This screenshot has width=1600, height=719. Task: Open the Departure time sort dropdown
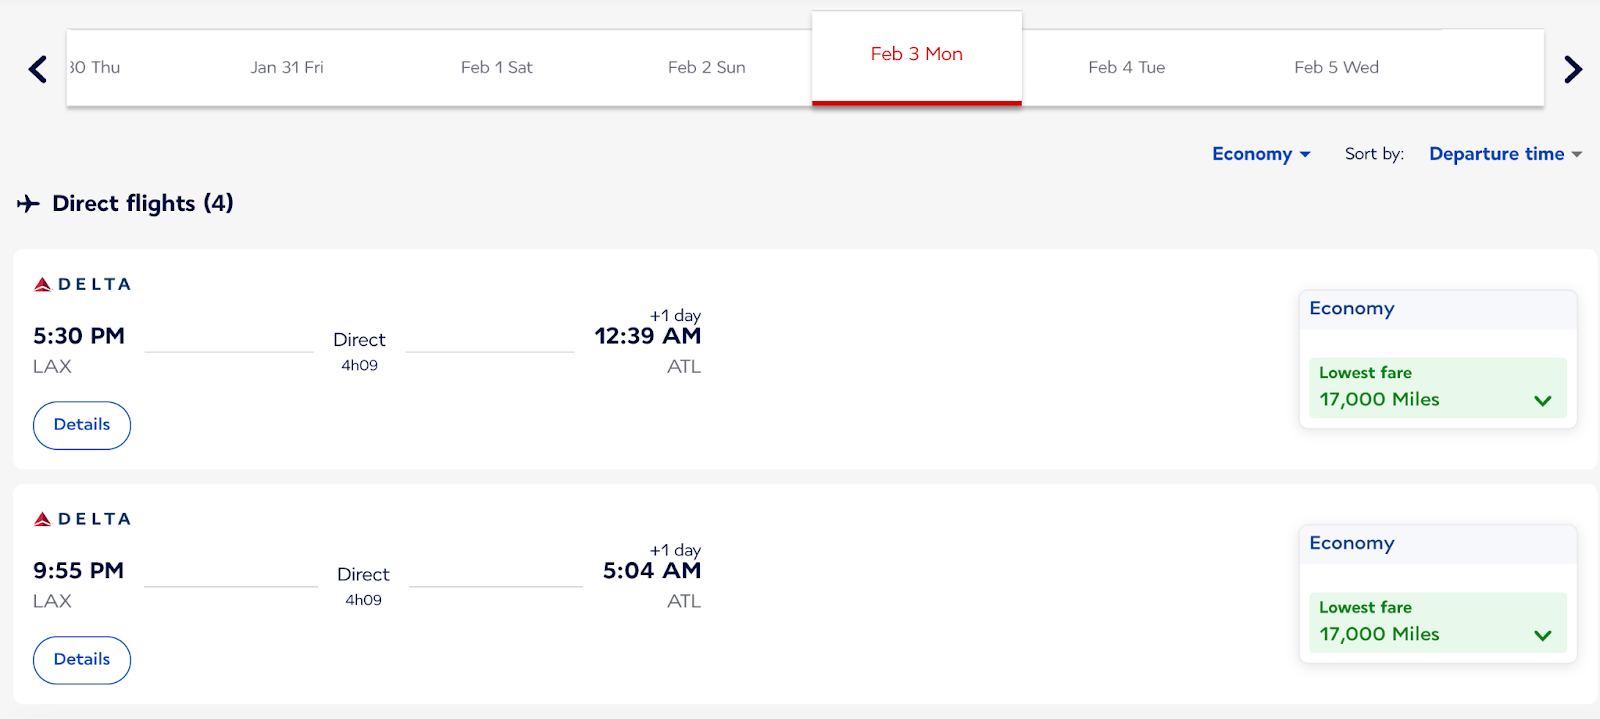click(x=1504, y=154)
